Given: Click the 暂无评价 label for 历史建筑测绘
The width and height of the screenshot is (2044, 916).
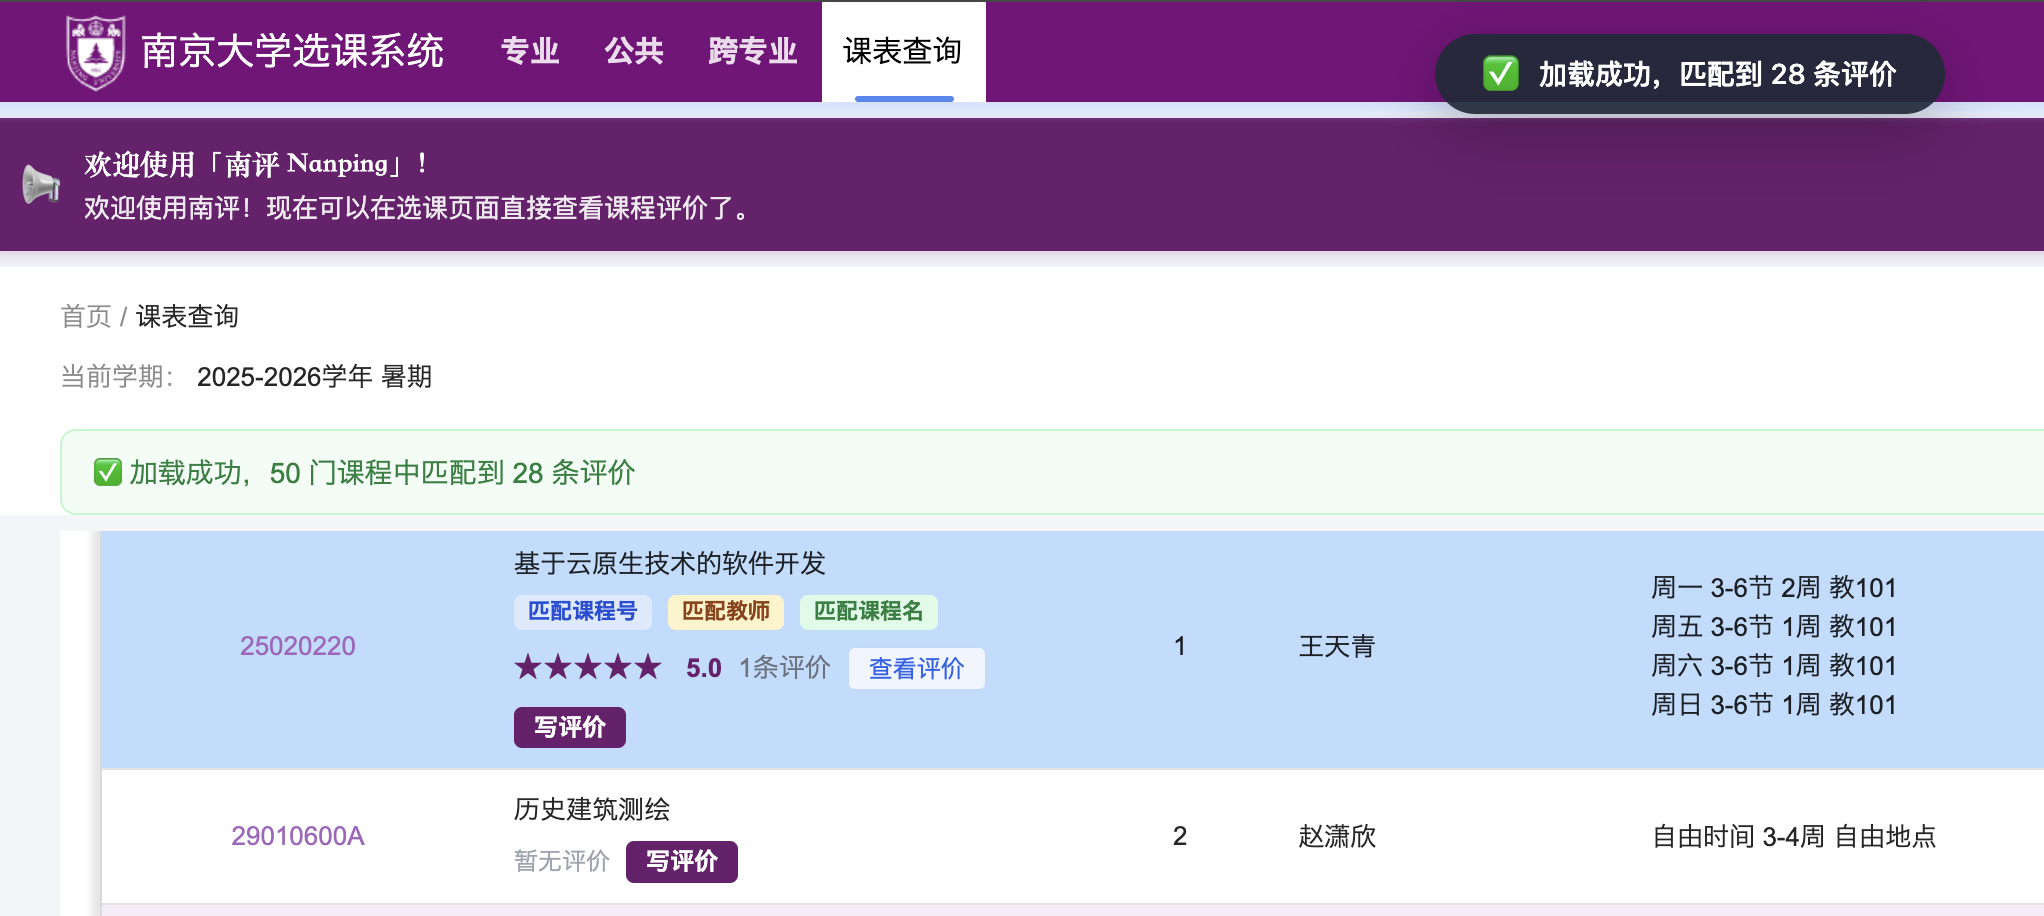Looking at the screenshot, I should (x=562, y=861).
